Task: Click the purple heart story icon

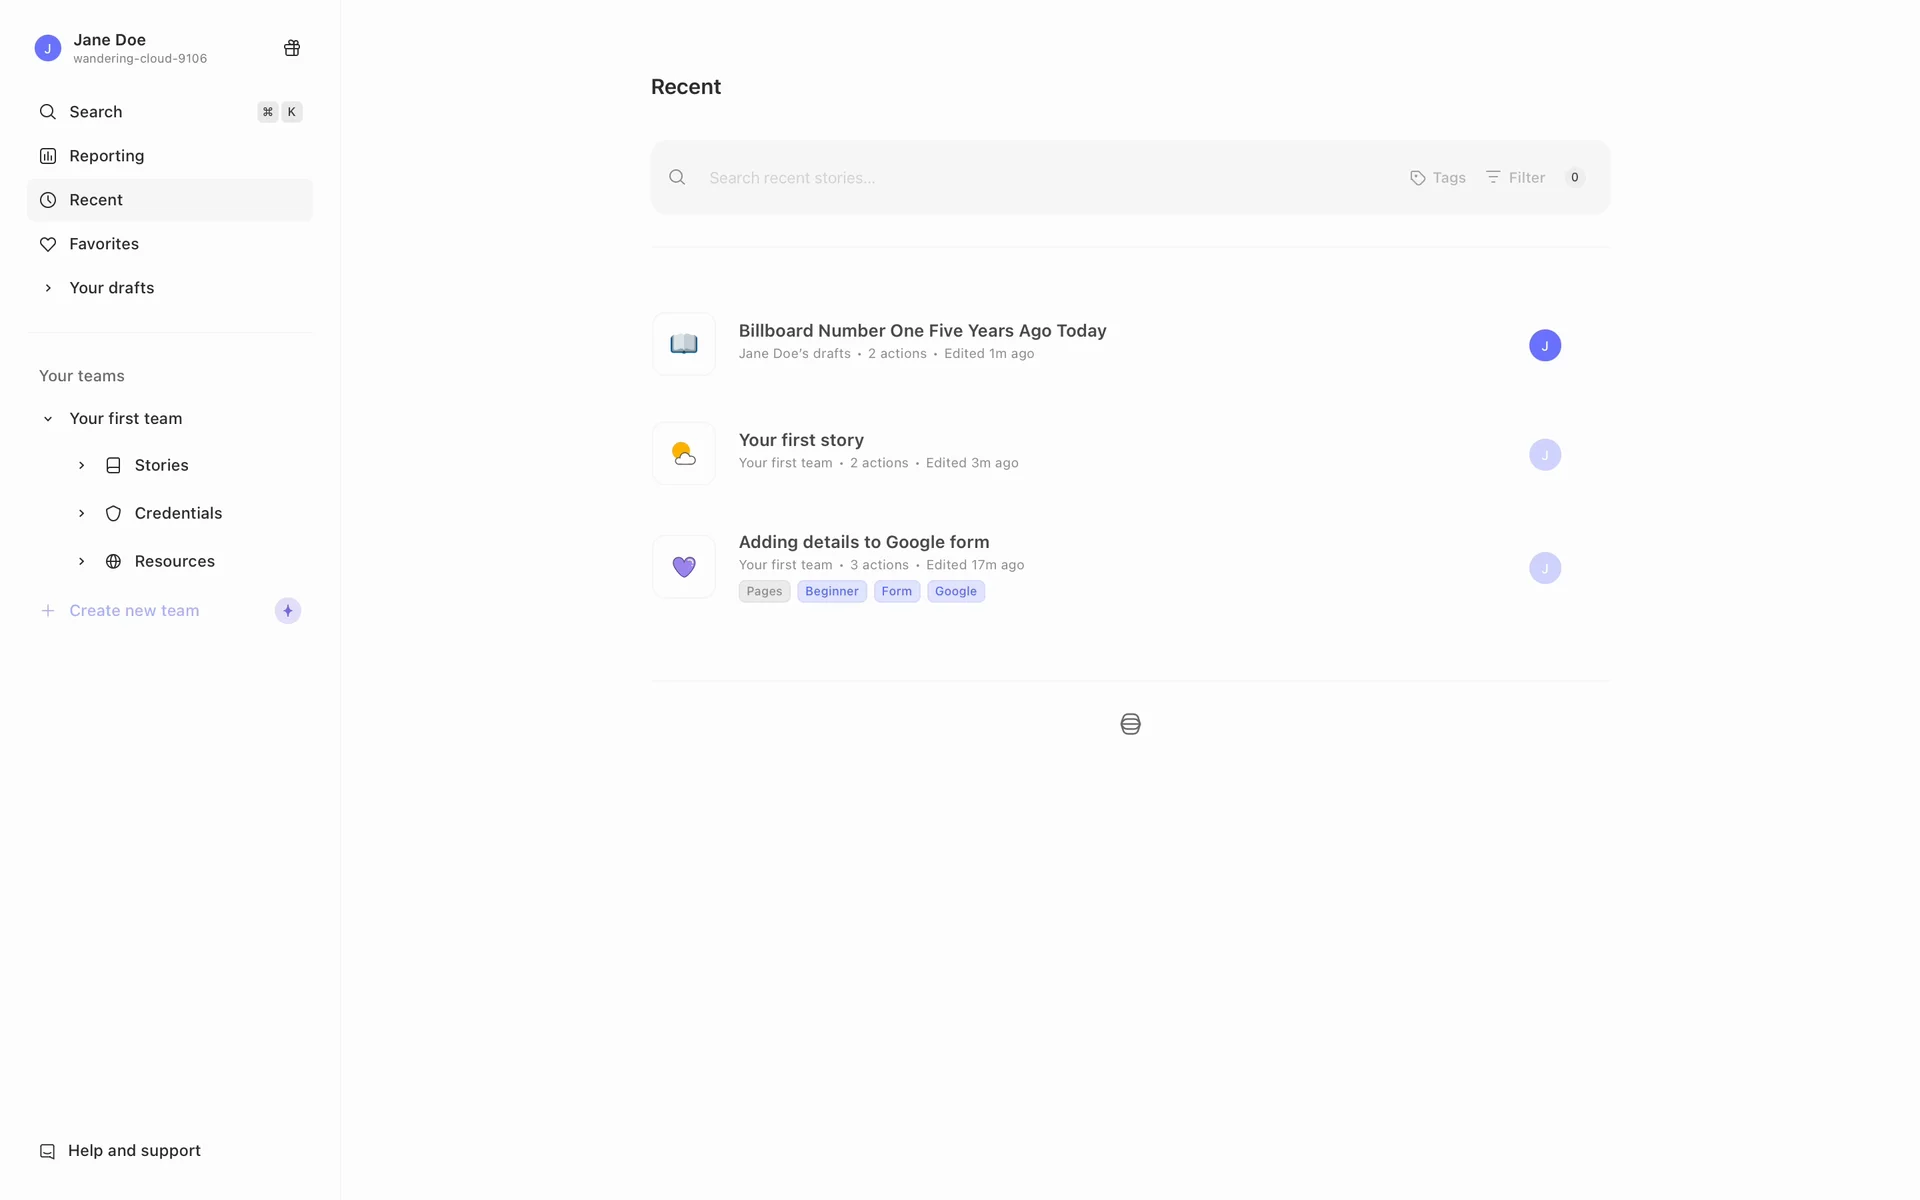Action: [x=684, y=567]
